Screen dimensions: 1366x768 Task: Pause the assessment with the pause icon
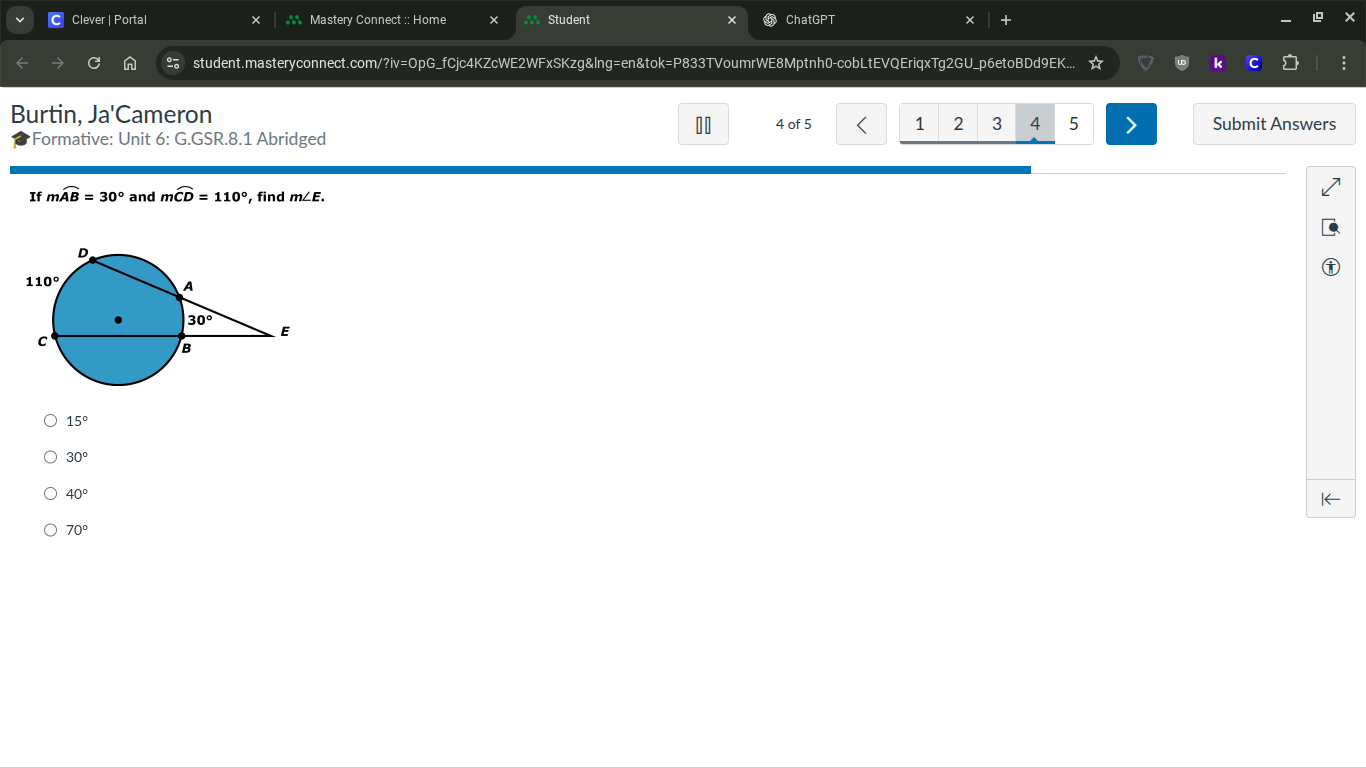pyautogui.click(x=703, y=125)
